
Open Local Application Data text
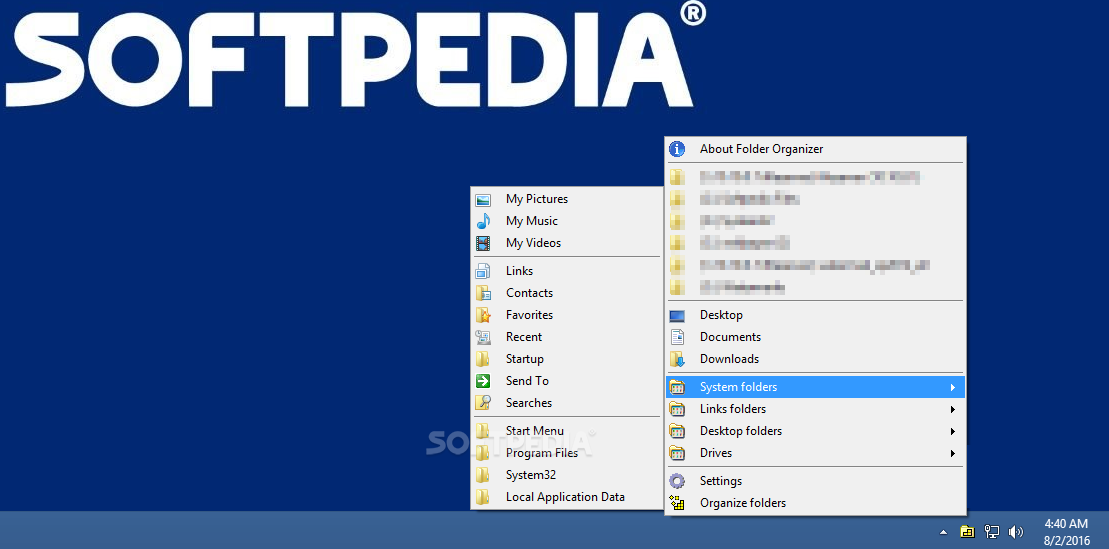point(565,497)
